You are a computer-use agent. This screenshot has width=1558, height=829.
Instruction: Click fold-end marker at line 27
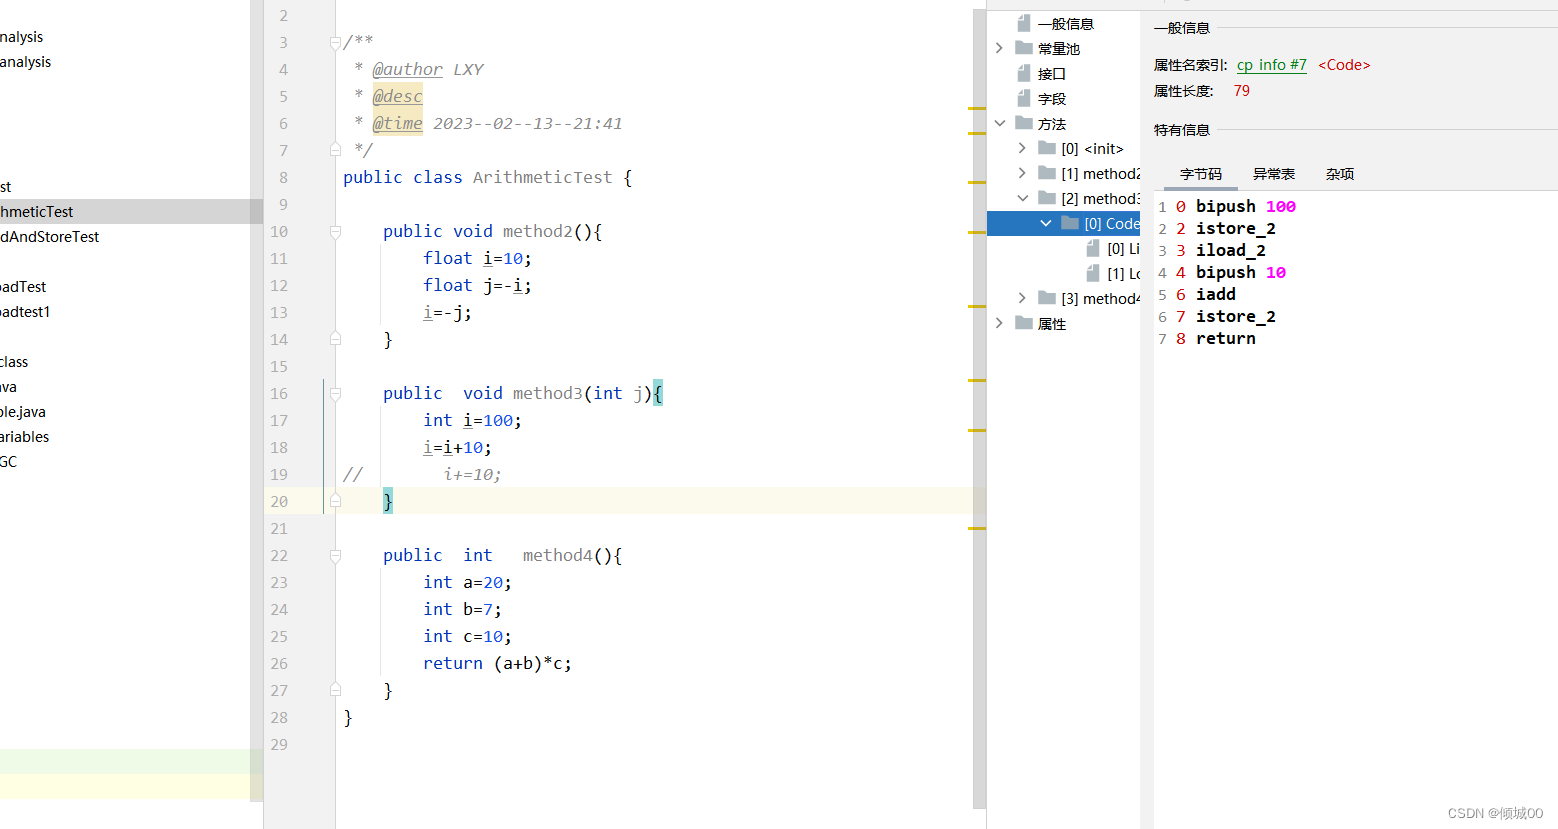335,690
